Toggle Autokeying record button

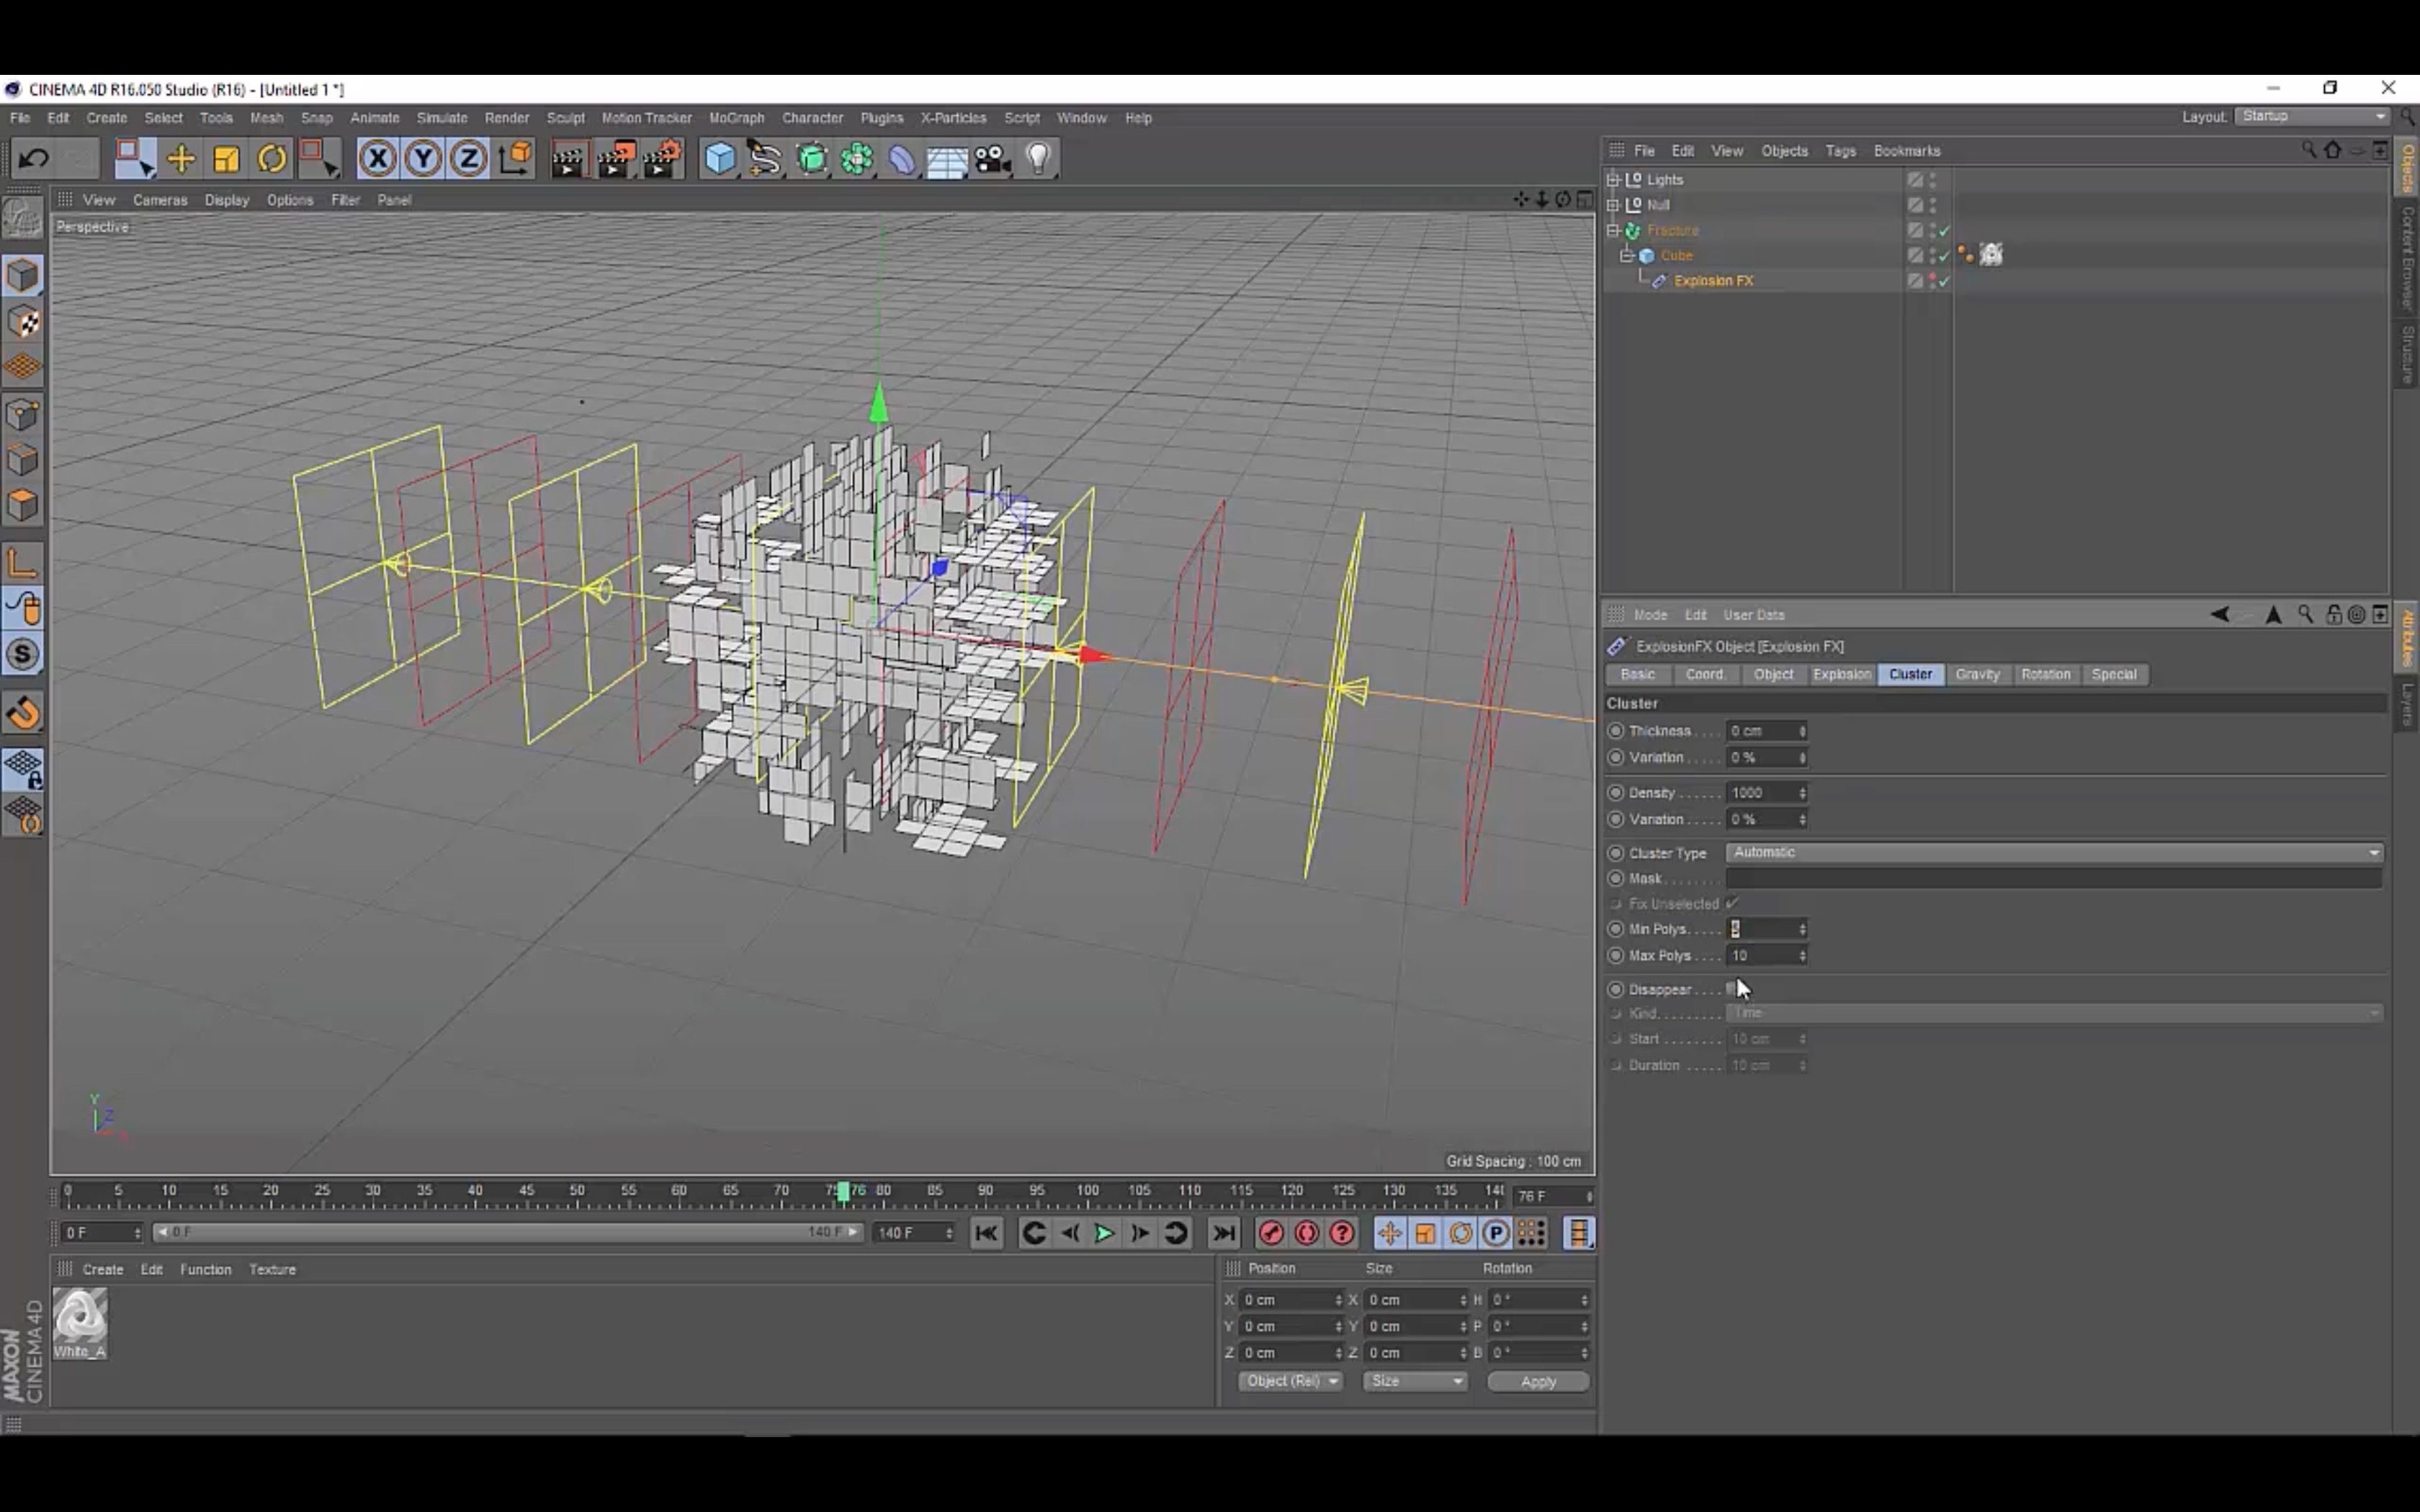click(x=1306, y=1233)
